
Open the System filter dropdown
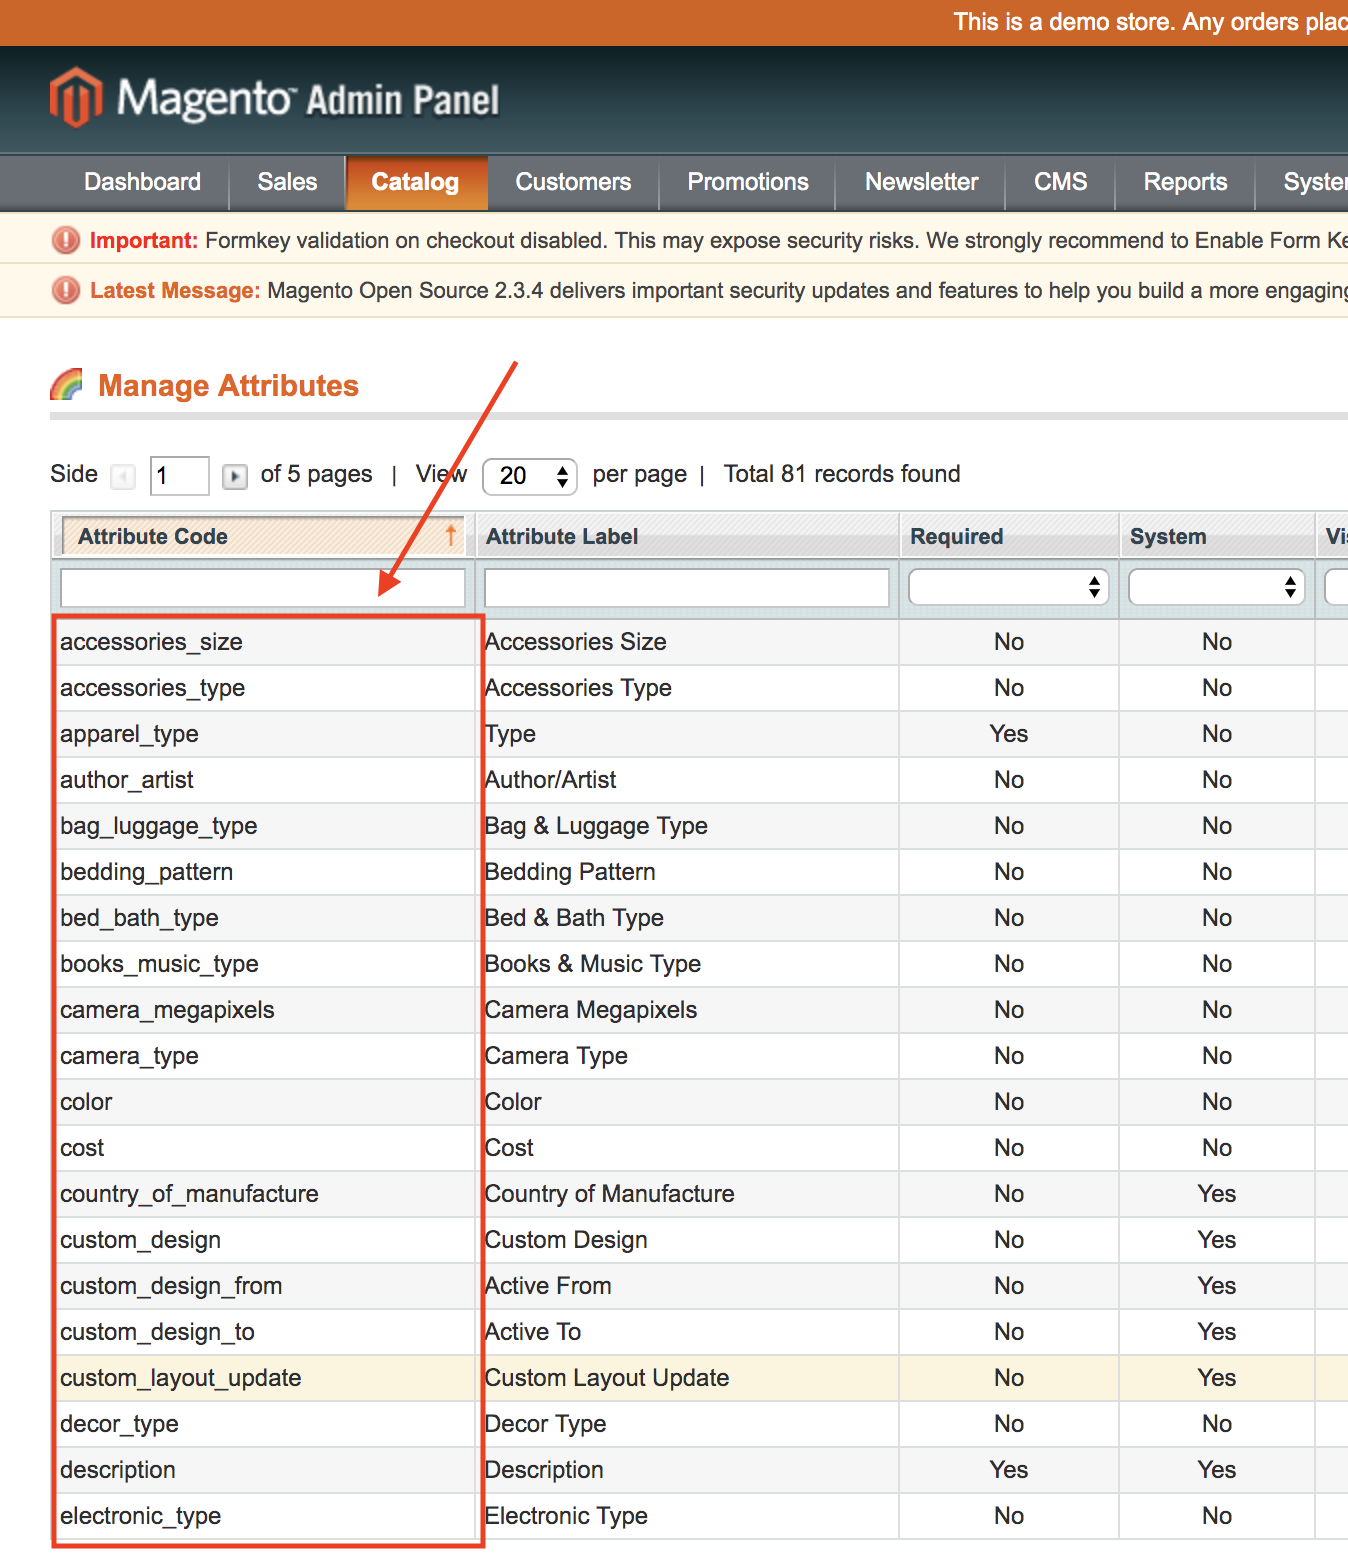pyautogui.click(x=1217, y=588)
